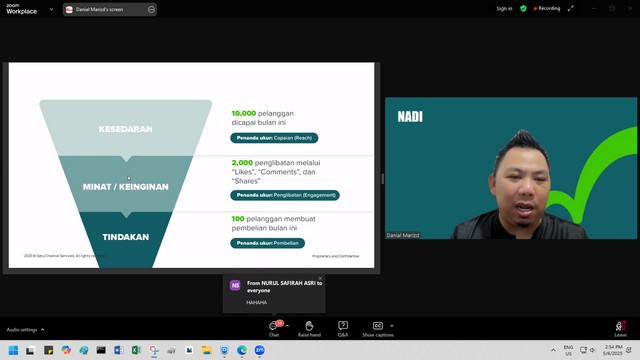Click the options icon on Danial Marizd's screen tab

(151, 9)
